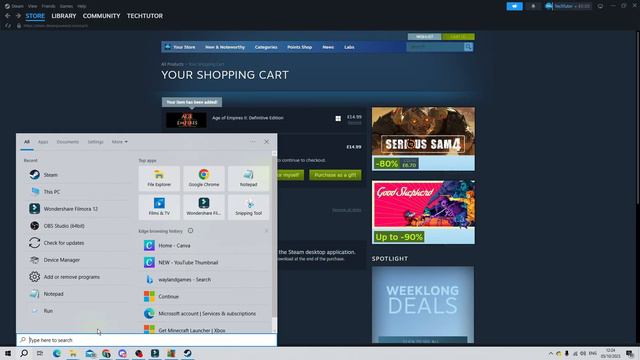Open Notepad top app tile

248,178
